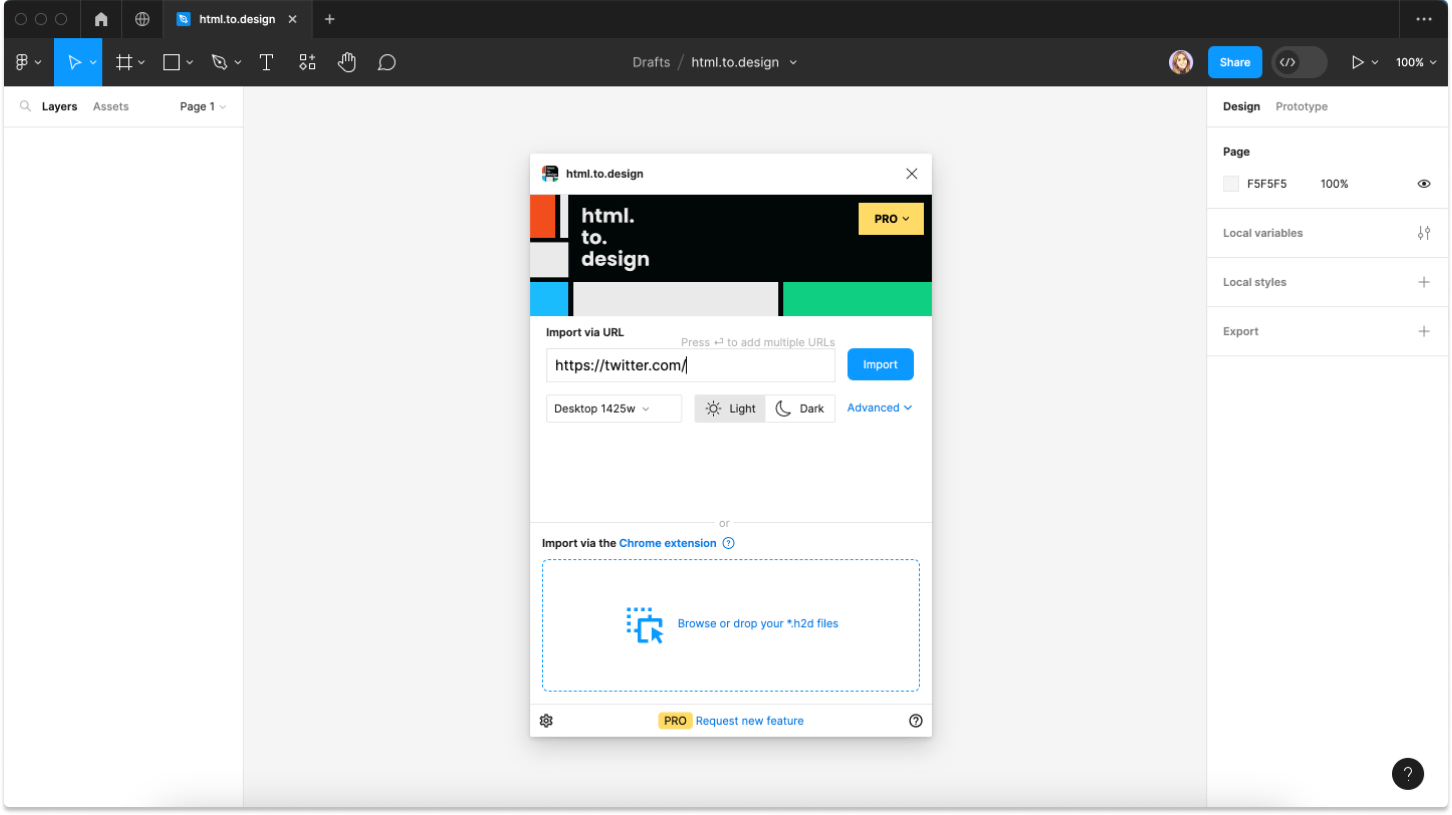The height and width of the screenshot is (815, 1452).
Task: Open plugin settings gear icon
Action: (x=546, y=720)
